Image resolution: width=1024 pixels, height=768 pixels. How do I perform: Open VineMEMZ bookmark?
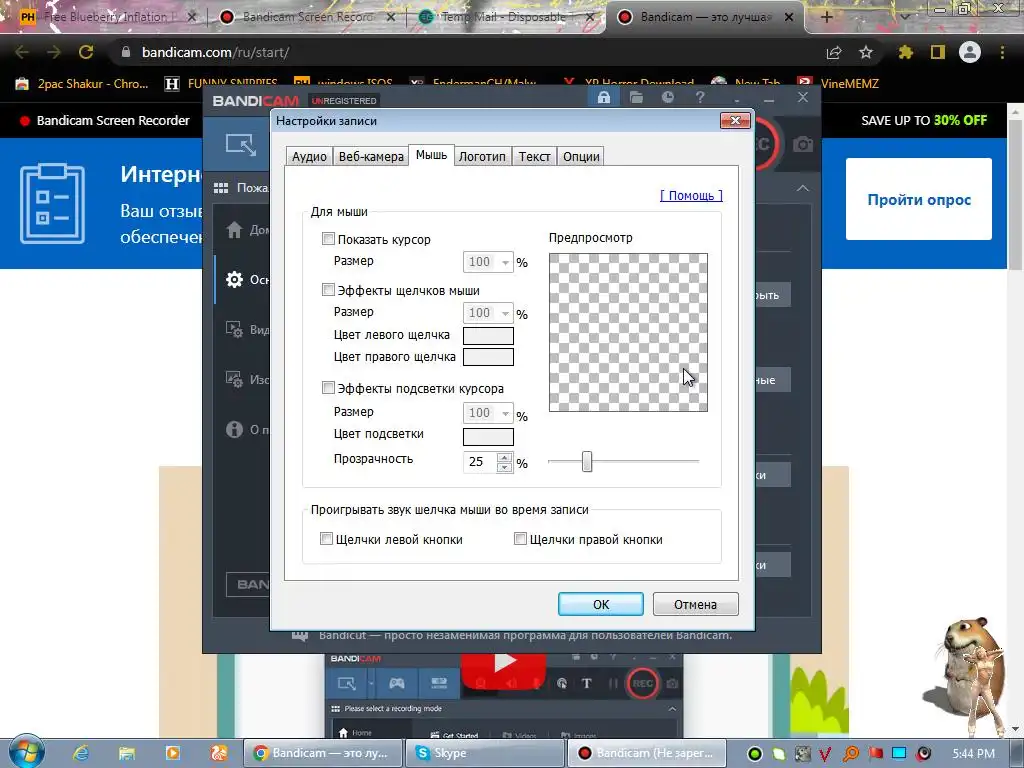click(839, 83)
